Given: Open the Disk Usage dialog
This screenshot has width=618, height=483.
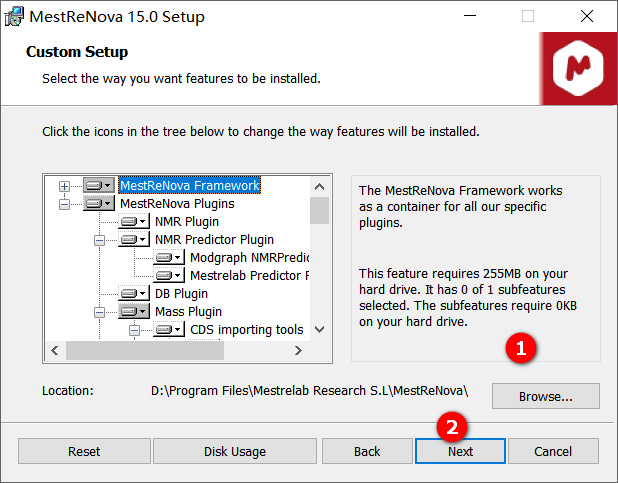Looking at the screenshot, I should (235, 451).
